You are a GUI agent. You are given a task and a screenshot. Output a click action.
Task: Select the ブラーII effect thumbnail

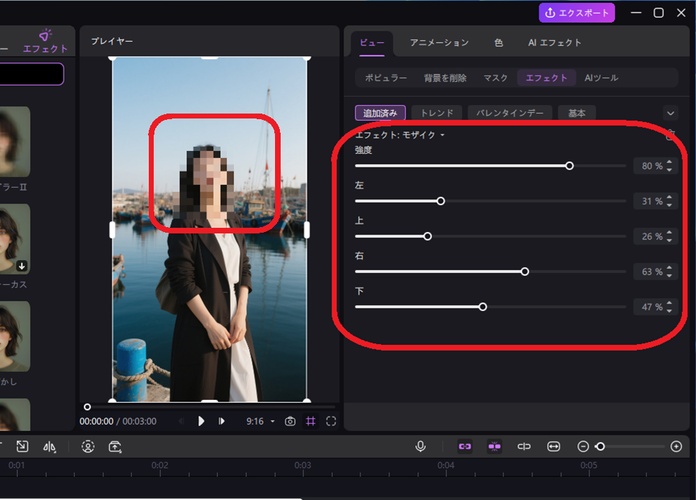click(15, 141)
